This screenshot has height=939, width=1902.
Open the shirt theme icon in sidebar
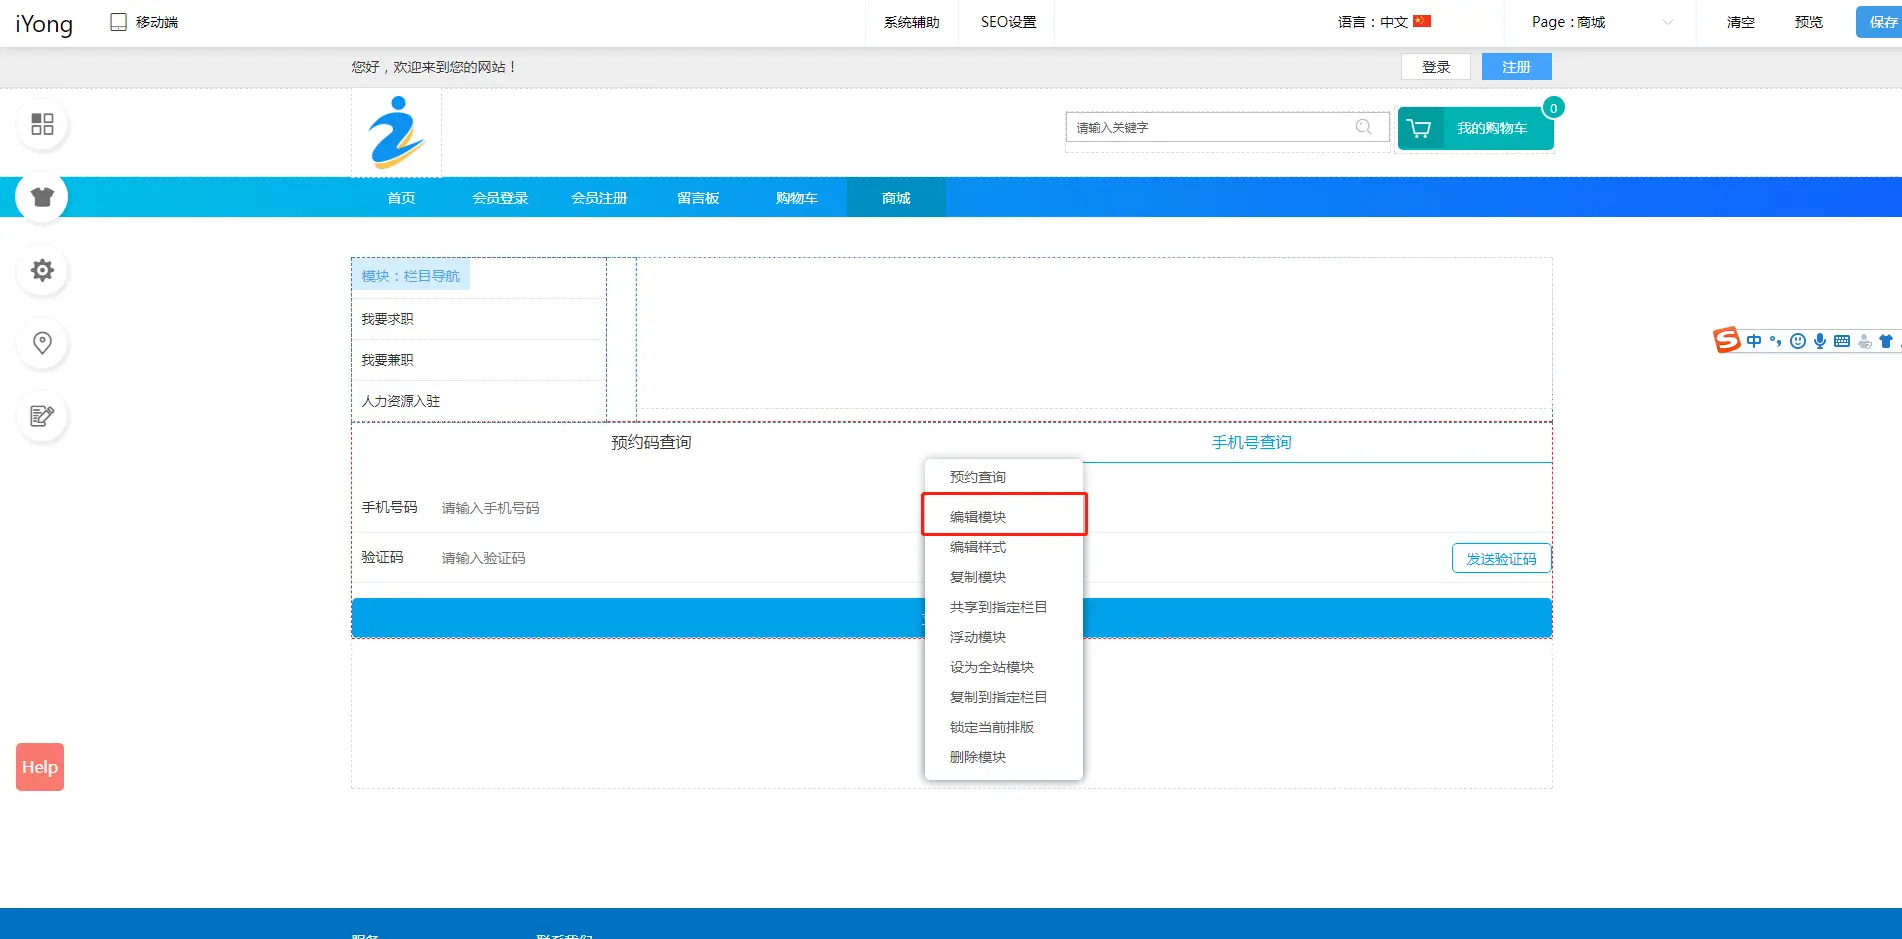(x=42, y=197)
